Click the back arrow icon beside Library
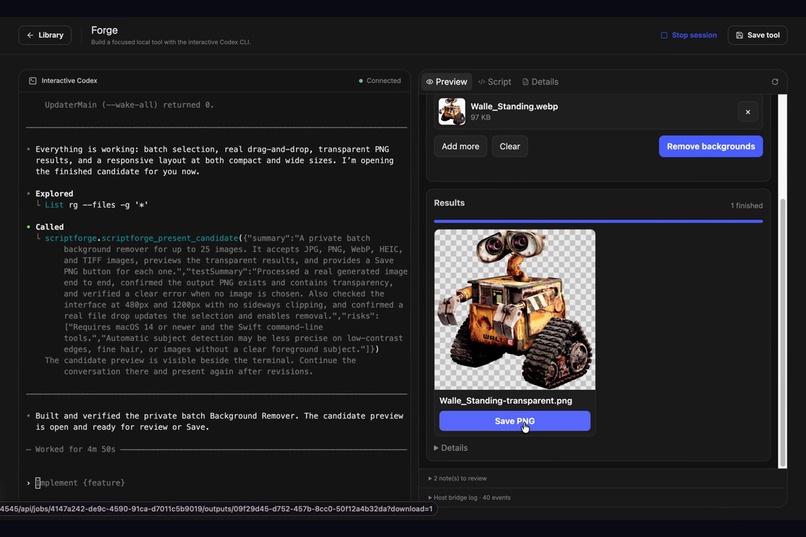The width and height of the screenshot is (806, 537). pyautogui.click(x=30, y=35)
